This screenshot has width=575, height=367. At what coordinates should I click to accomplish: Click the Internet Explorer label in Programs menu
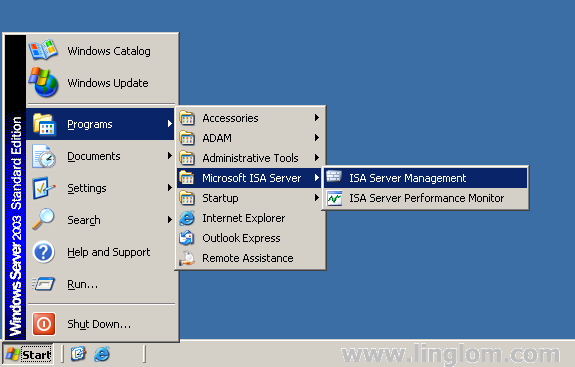[x=243, y=218]
